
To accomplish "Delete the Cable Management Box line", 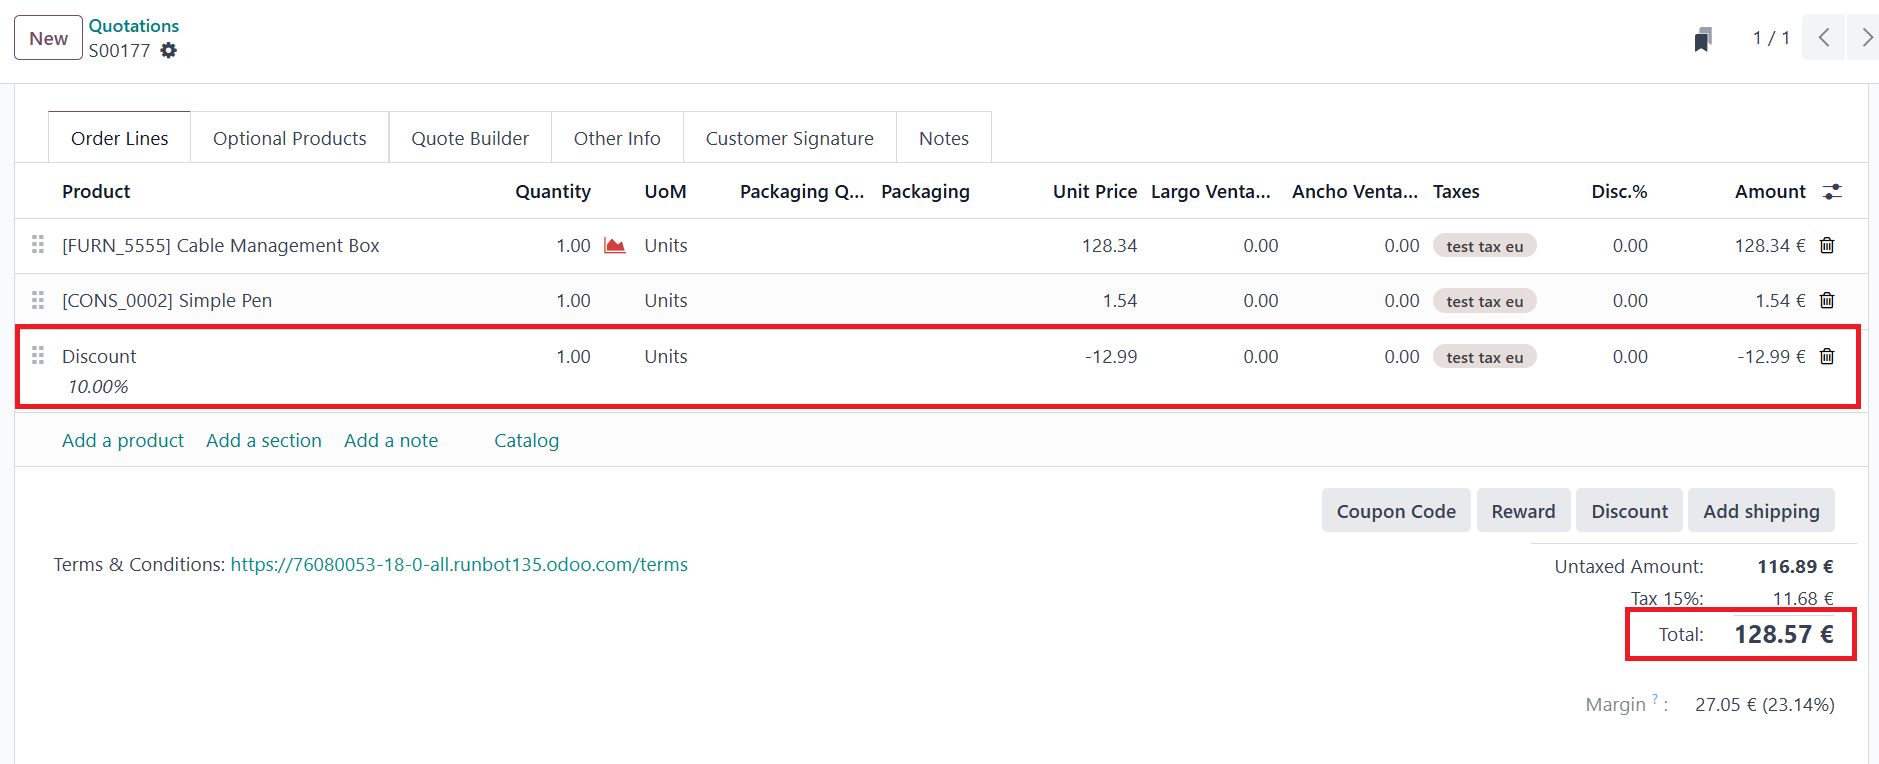I will tap(1827, 246).
